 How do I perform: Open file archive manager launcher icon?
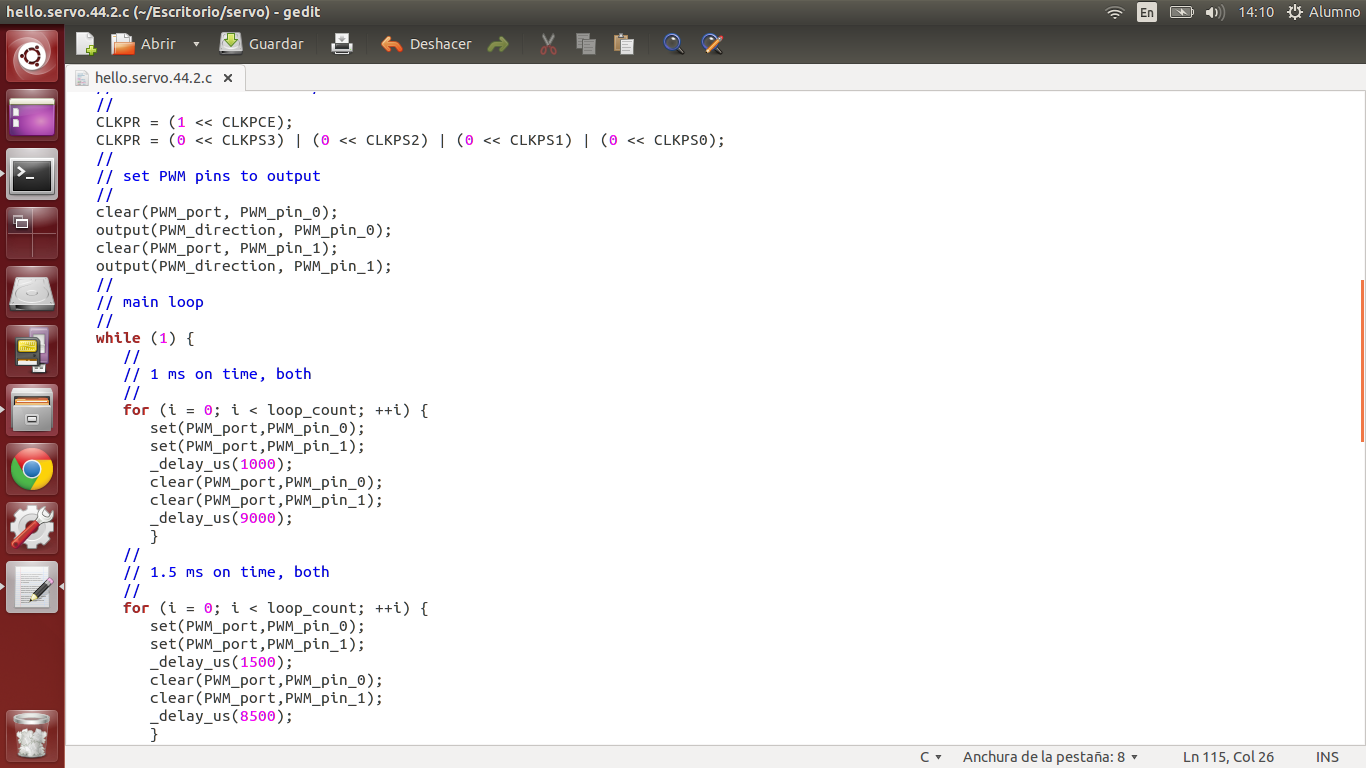pos(33,411)
